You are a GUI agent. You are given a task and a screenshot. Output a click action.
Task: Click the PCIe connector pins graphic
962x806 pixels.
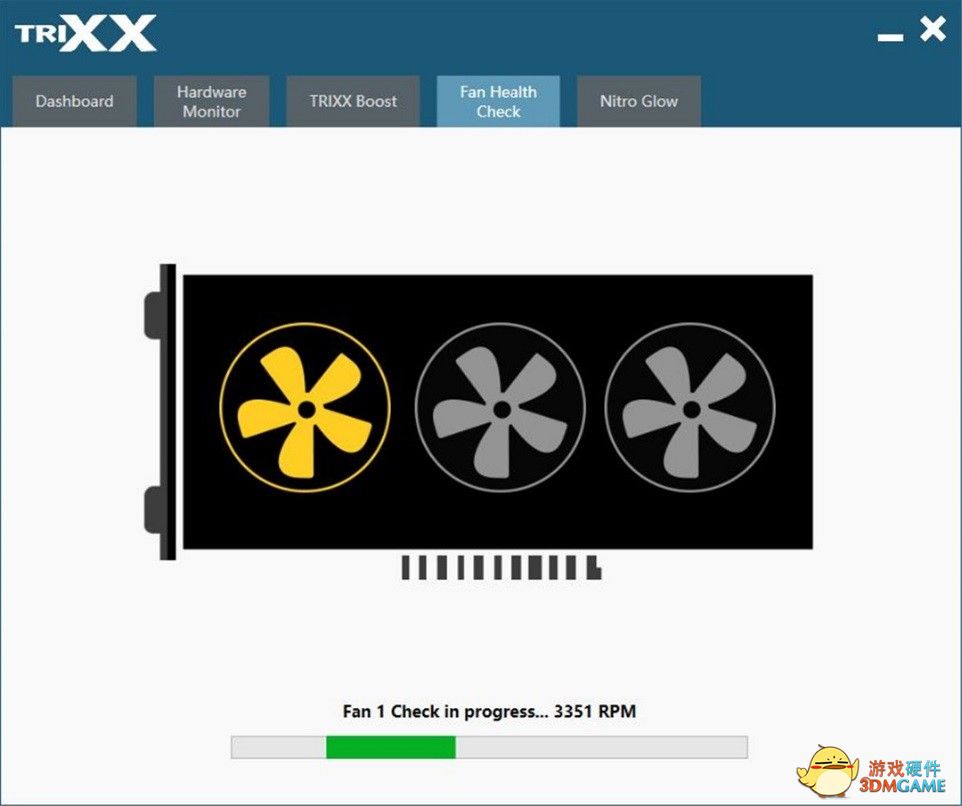coord(501,567)
